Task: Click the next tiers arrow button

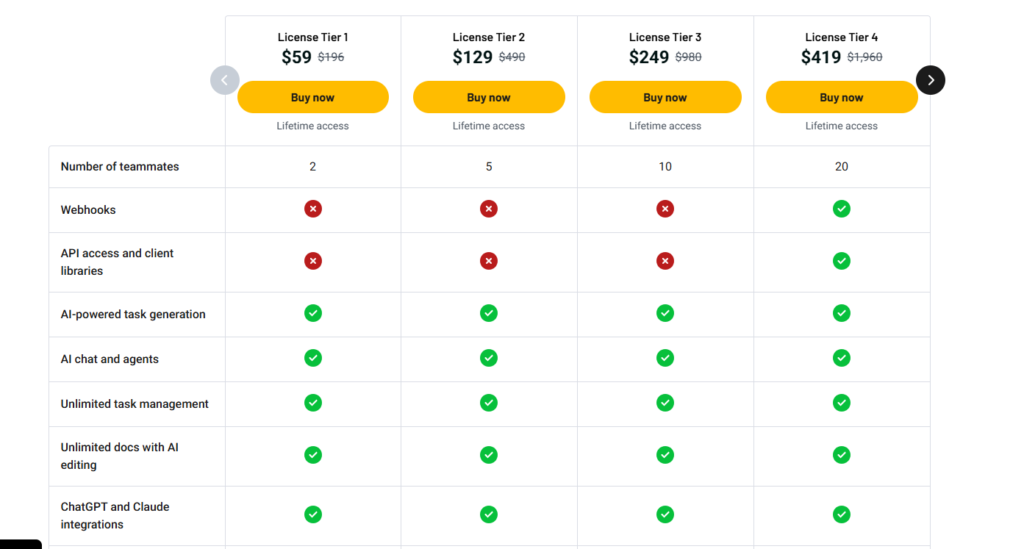Action: click(930, 80)
